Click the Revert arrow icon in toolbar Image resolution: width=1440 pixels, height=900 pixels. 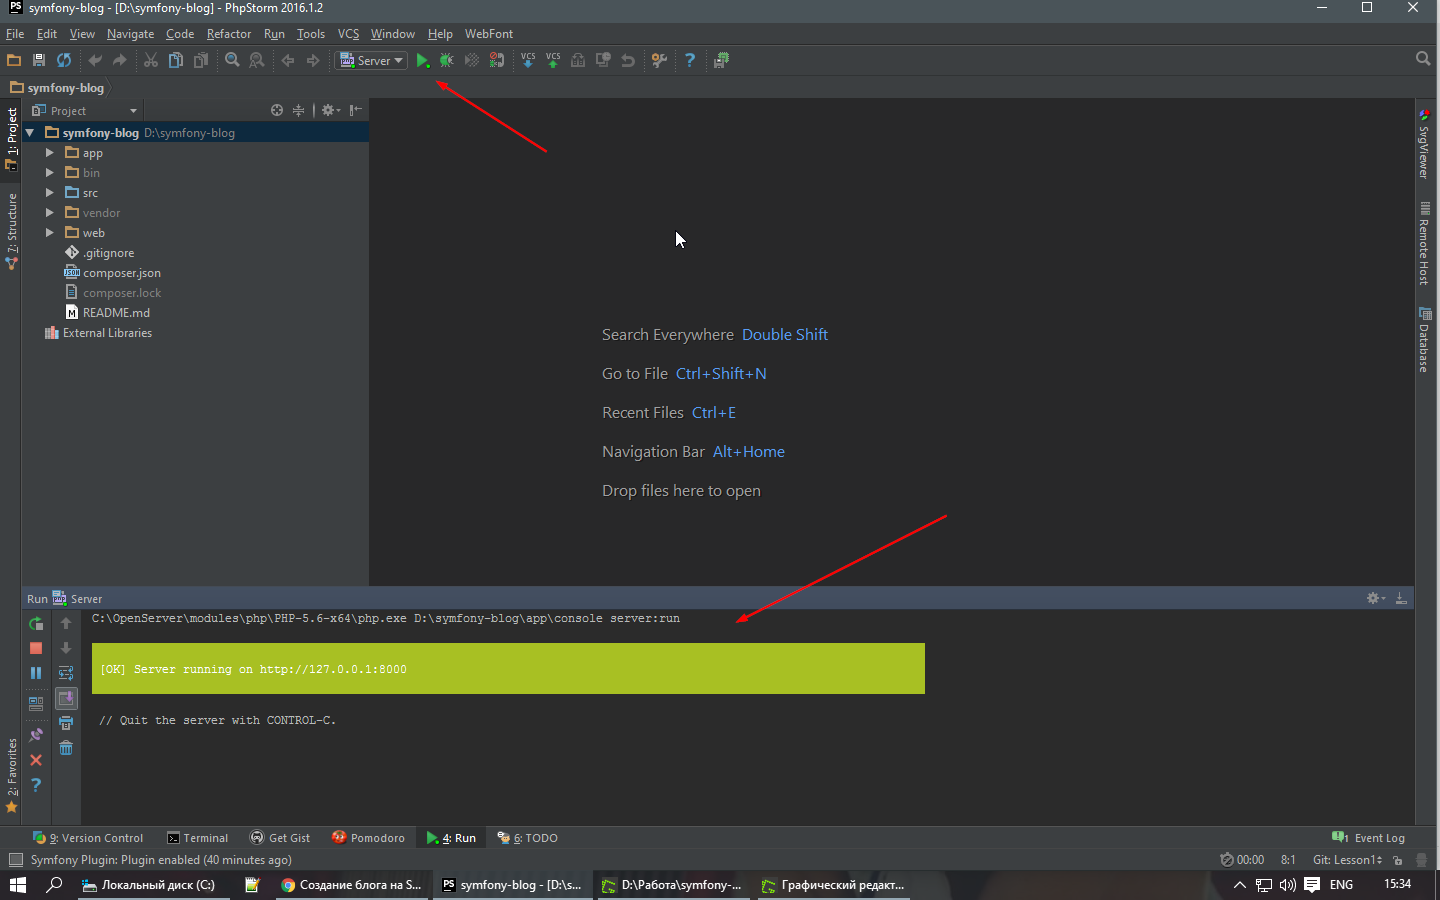628,60
